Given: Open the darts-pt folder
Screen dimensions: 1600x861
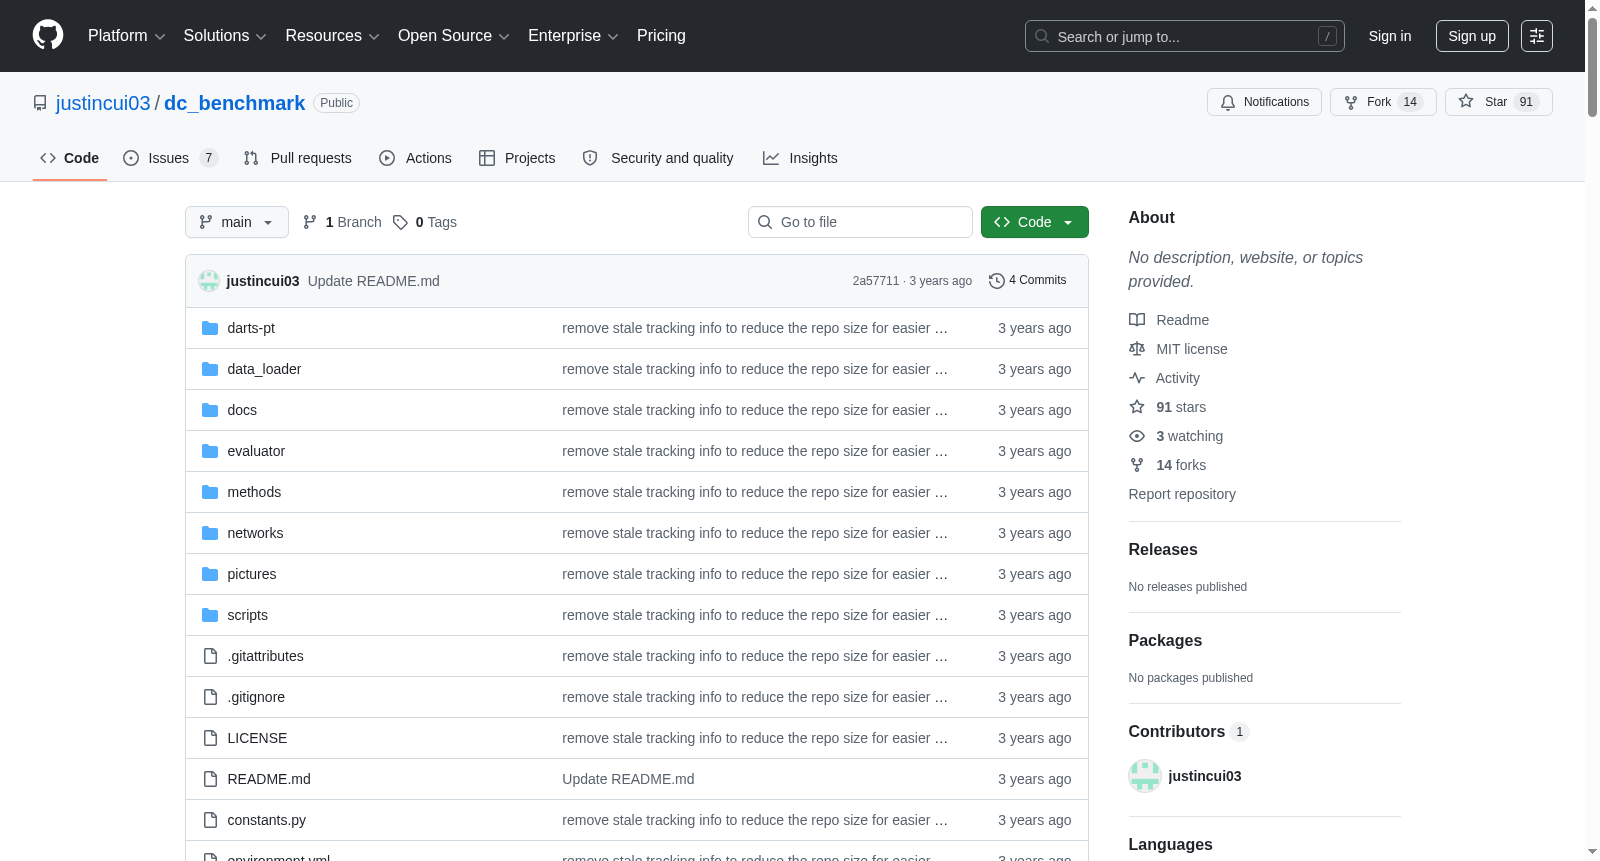Looking at the screenshot, I should [x=251, y=328].
